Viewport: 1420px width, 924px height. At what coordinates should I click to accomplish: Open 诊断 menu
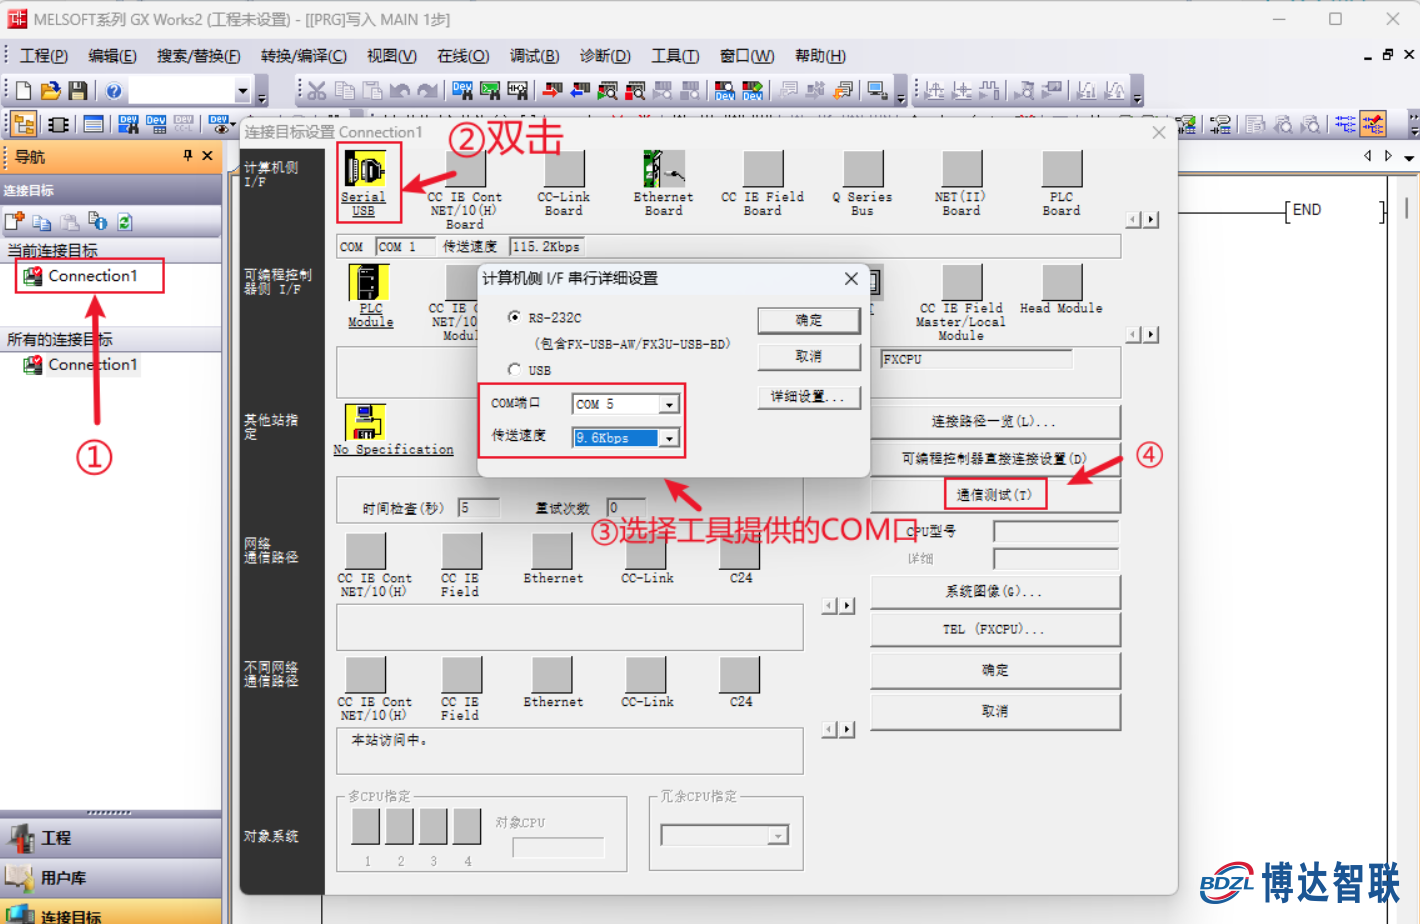pyautogui.click(x=605, y=56)
